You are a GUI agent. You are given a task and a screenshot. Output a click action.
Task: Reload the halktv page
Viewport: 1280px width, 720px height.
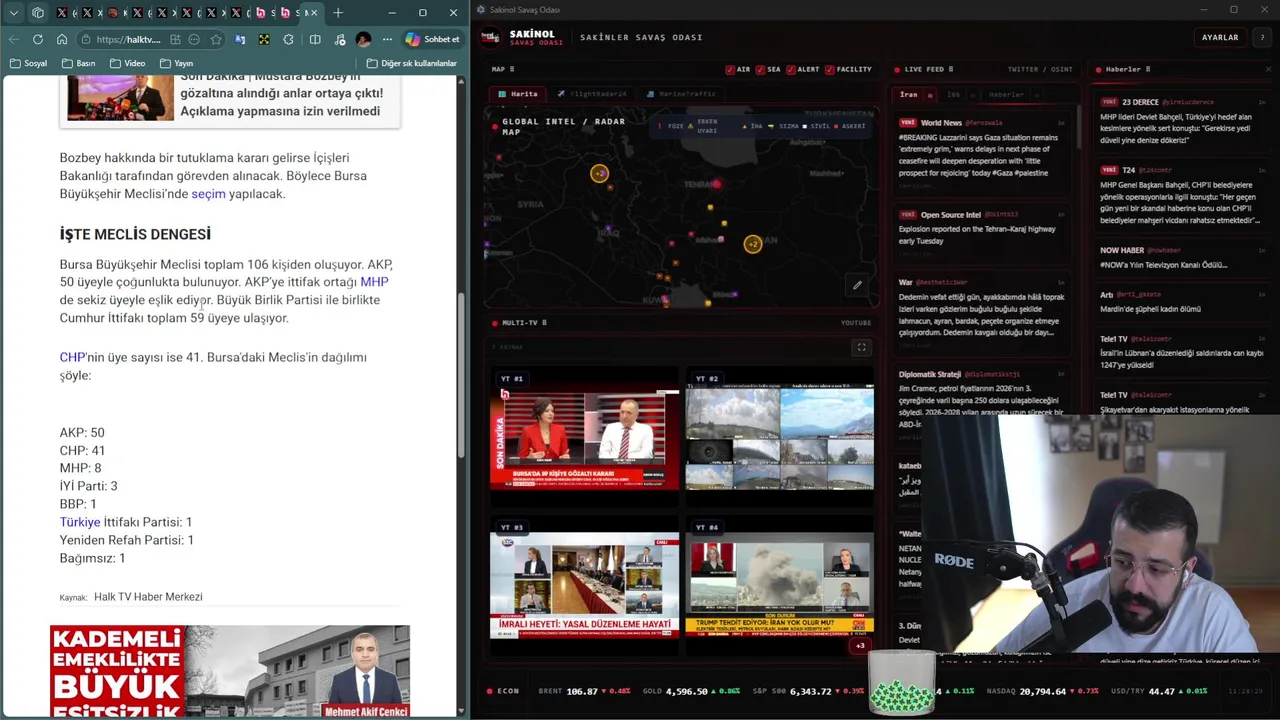[38, 39]
